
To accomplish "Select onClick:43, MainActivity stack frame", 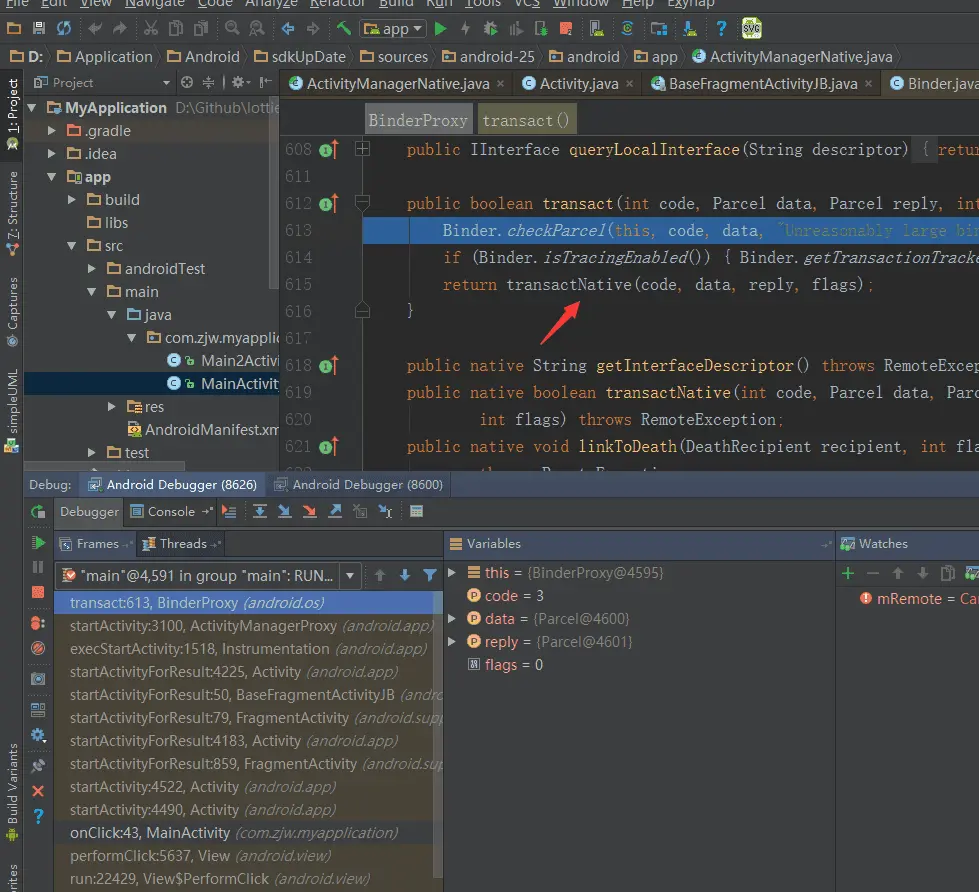I will pos(150,833).
